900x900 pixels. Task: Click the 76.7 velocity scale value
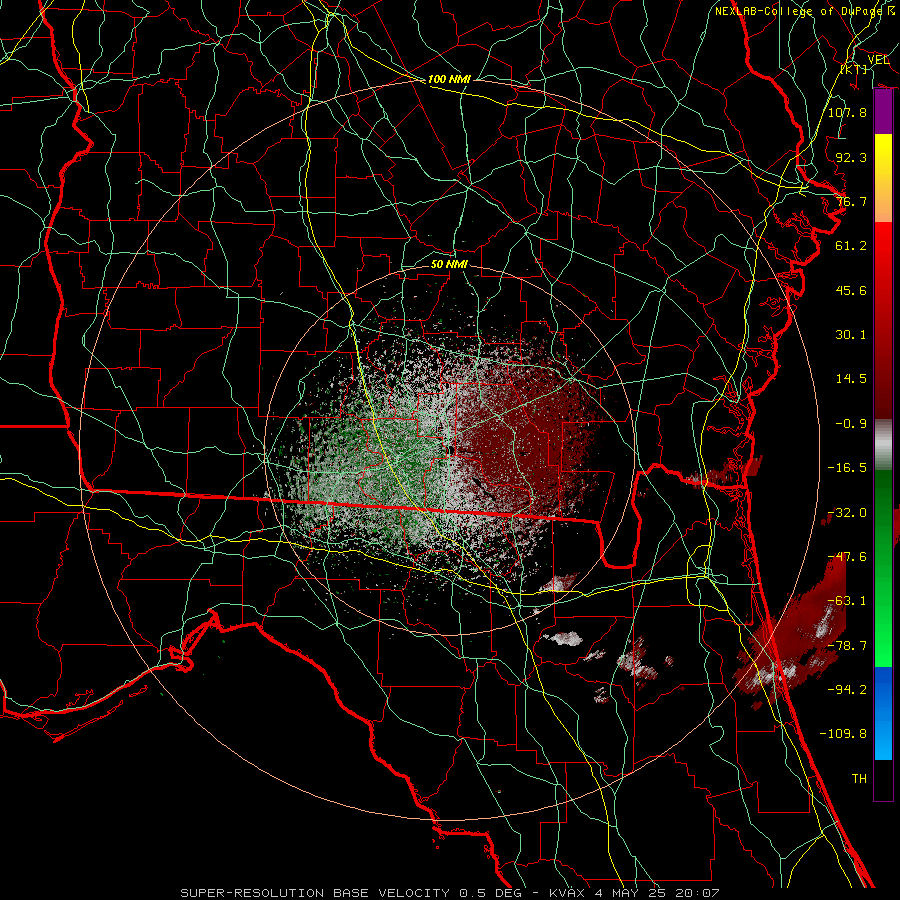[x=851, y=201]
